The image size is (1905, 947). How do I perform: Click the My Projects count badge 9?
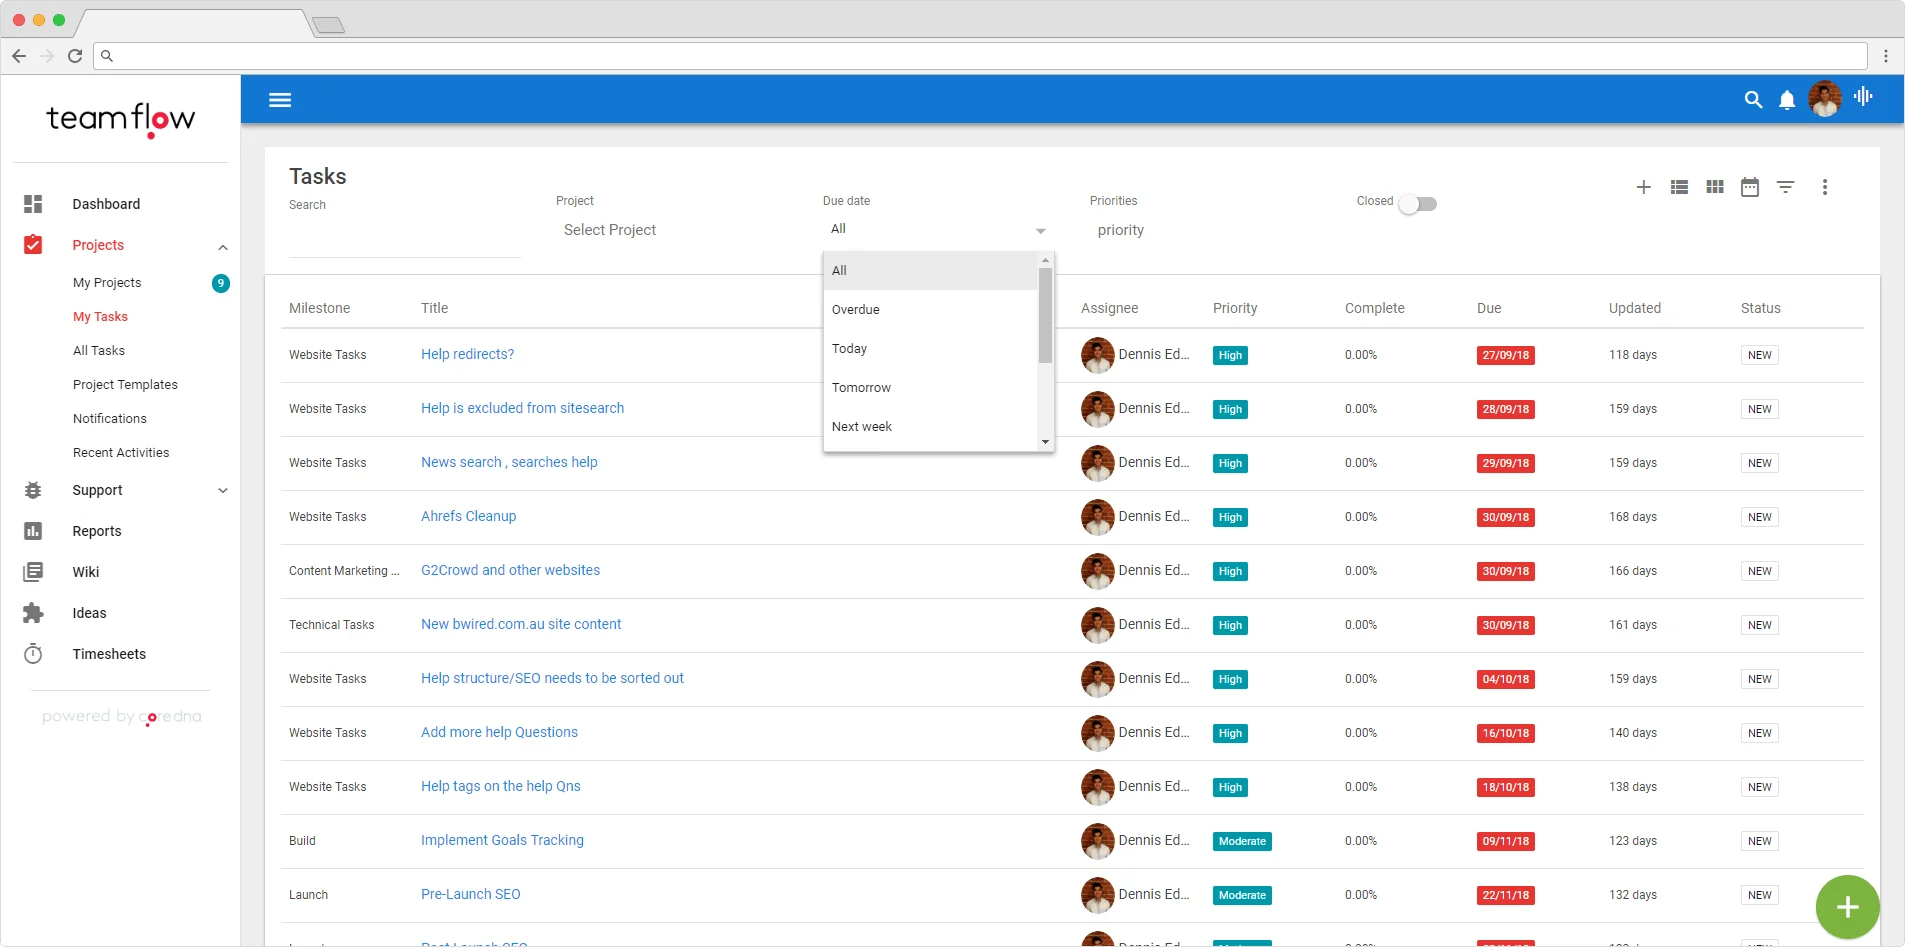(221, 283)
